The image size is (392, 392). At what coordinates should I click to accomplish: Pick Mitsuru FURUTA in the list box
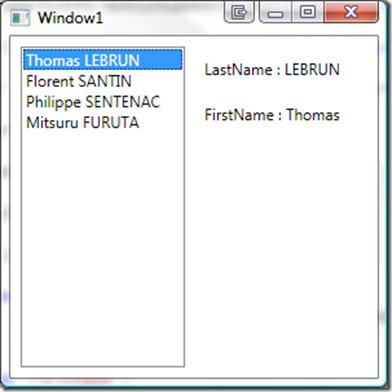103,122
